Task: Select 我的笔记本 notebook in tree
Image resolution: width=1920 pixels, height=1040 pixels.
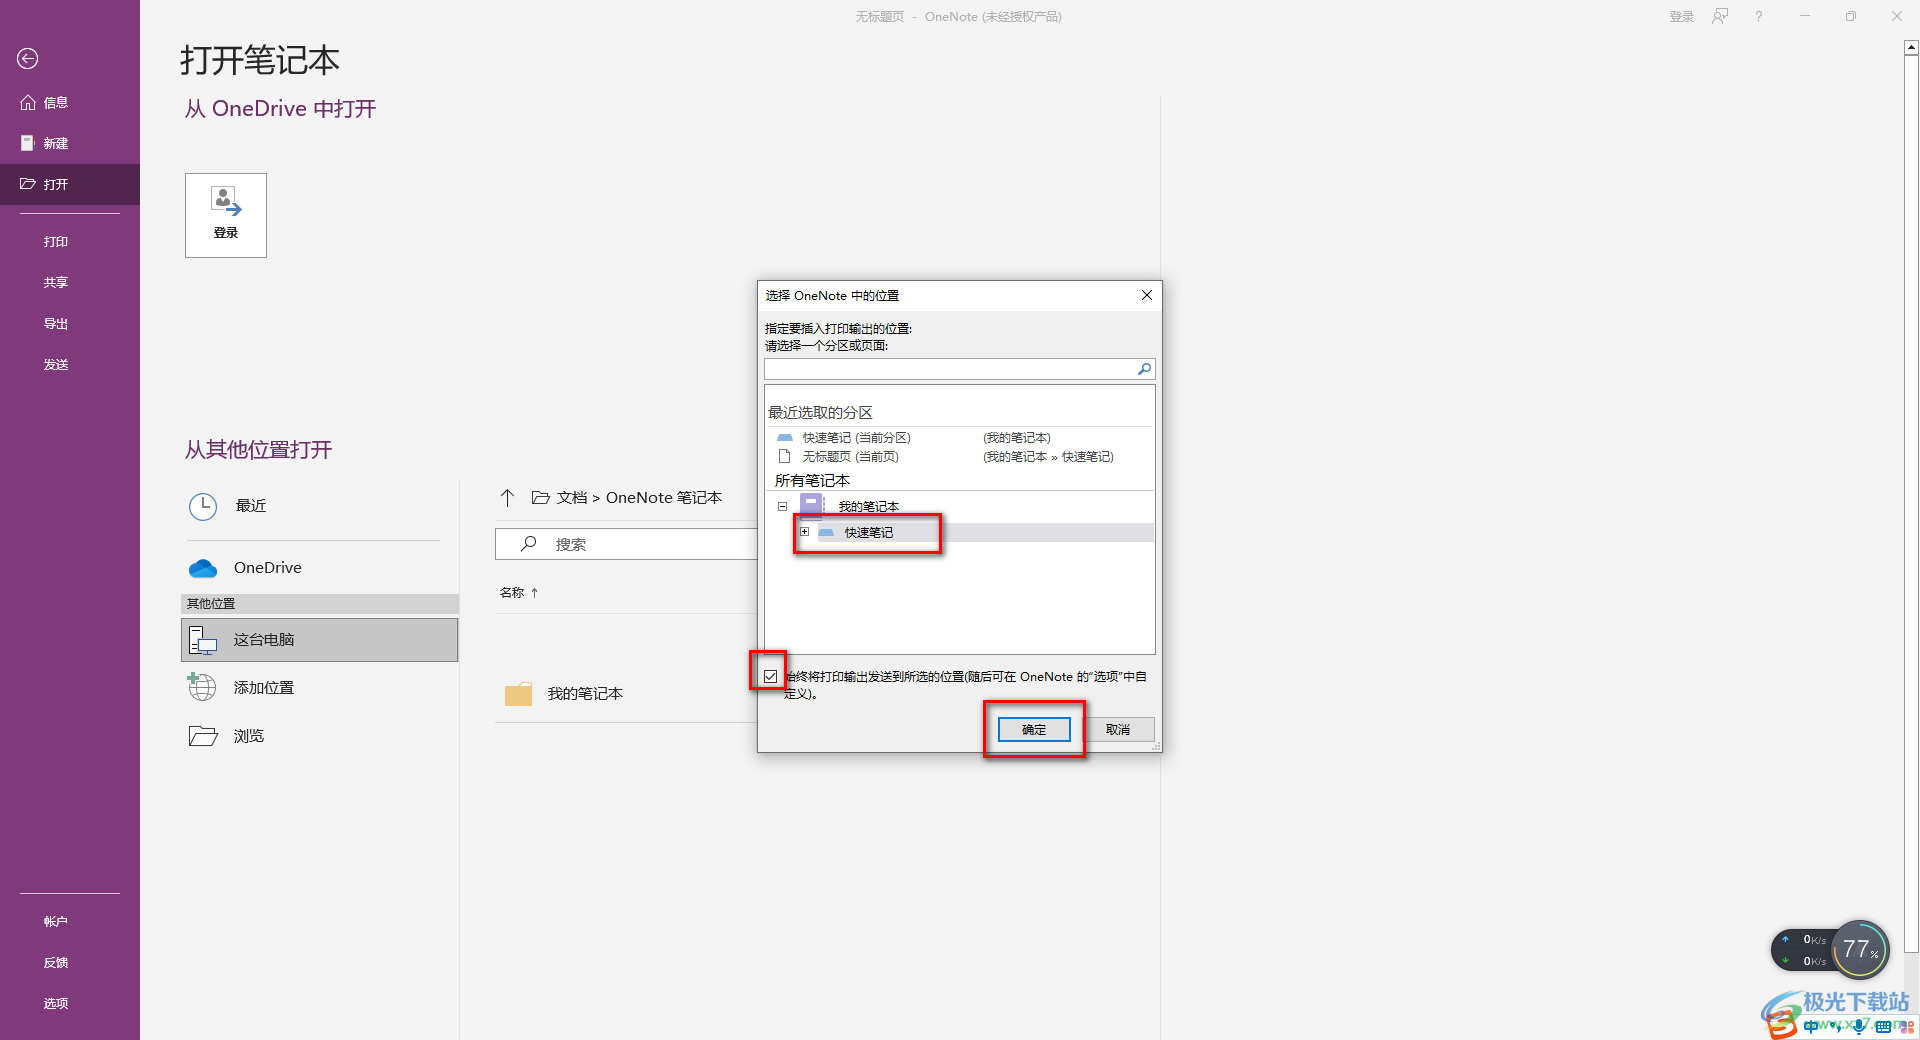Action: (x=869, y=507)
